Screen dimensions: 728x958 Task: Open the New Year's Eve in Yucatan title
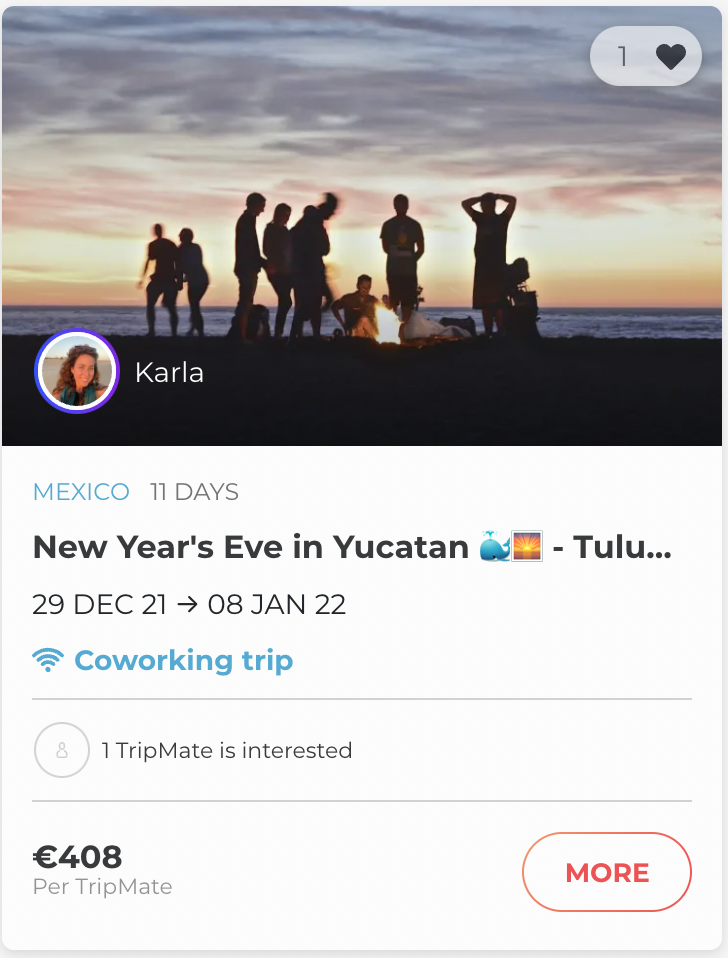pos(250,547)
